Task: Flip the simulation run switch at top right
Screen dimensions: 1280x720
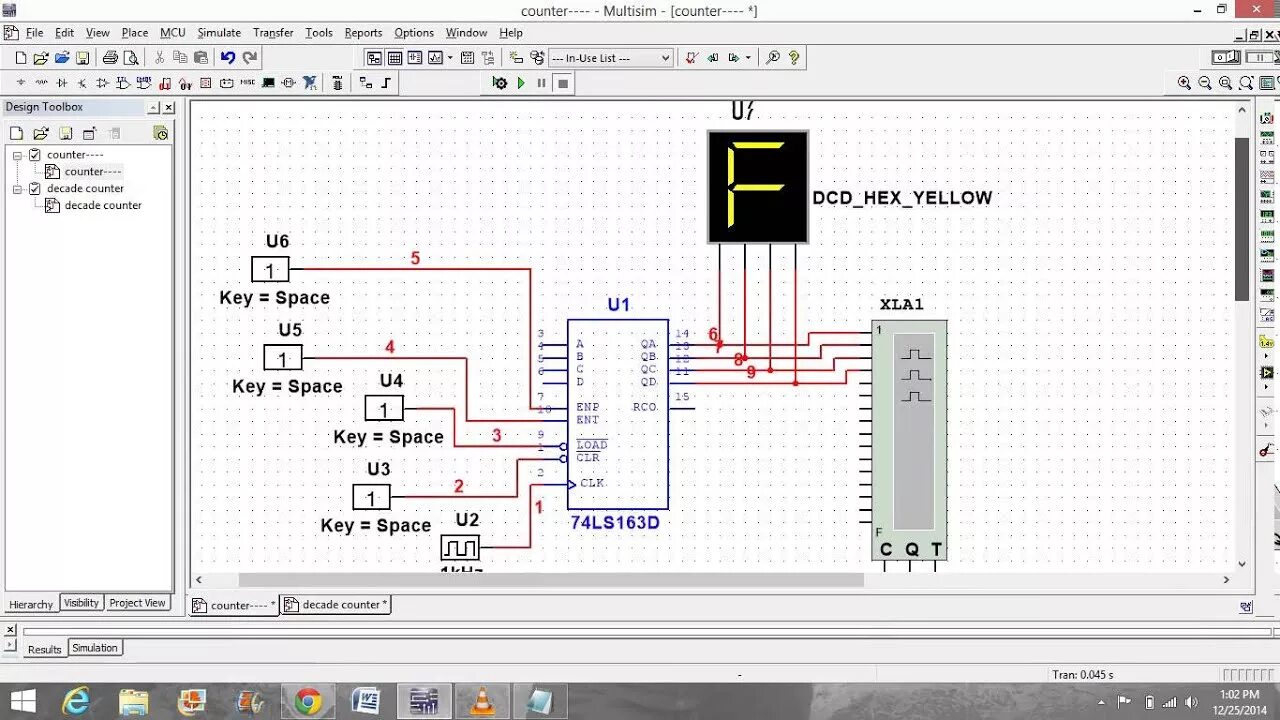Action: pyautogui.click(x=1226, y=57)
